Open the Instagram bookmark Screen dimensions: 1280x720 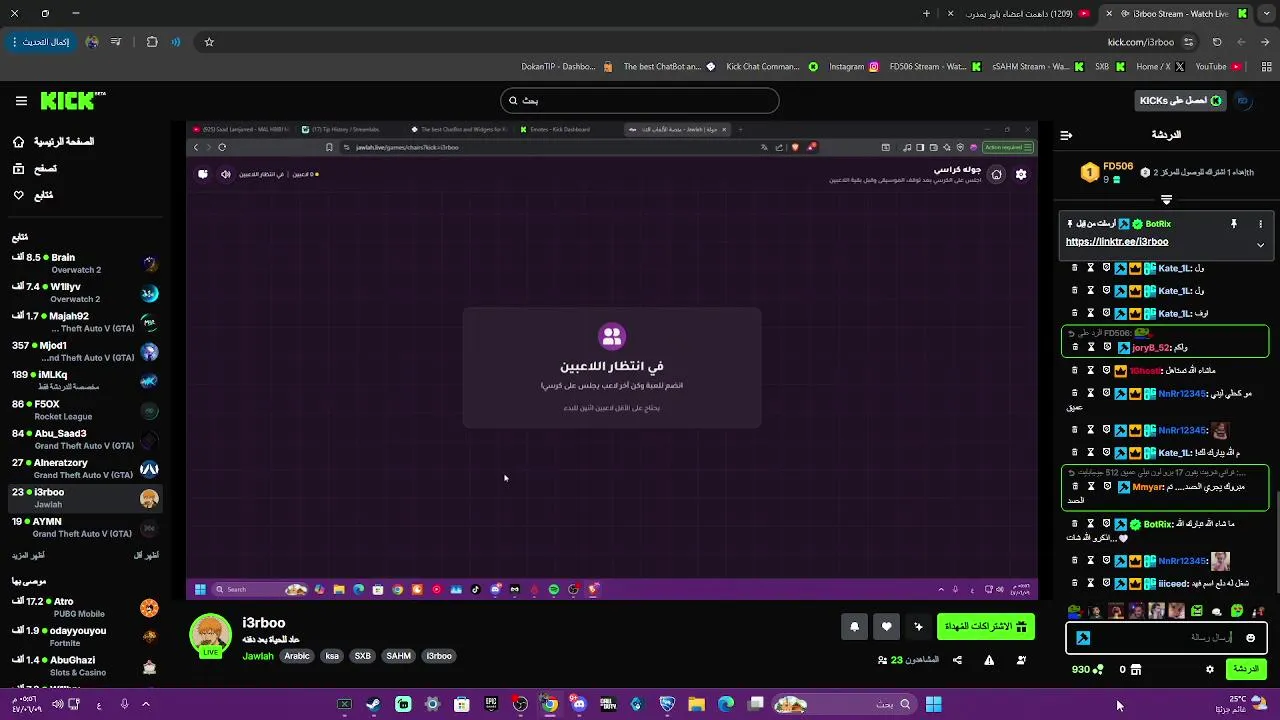(x=854, y=67)
